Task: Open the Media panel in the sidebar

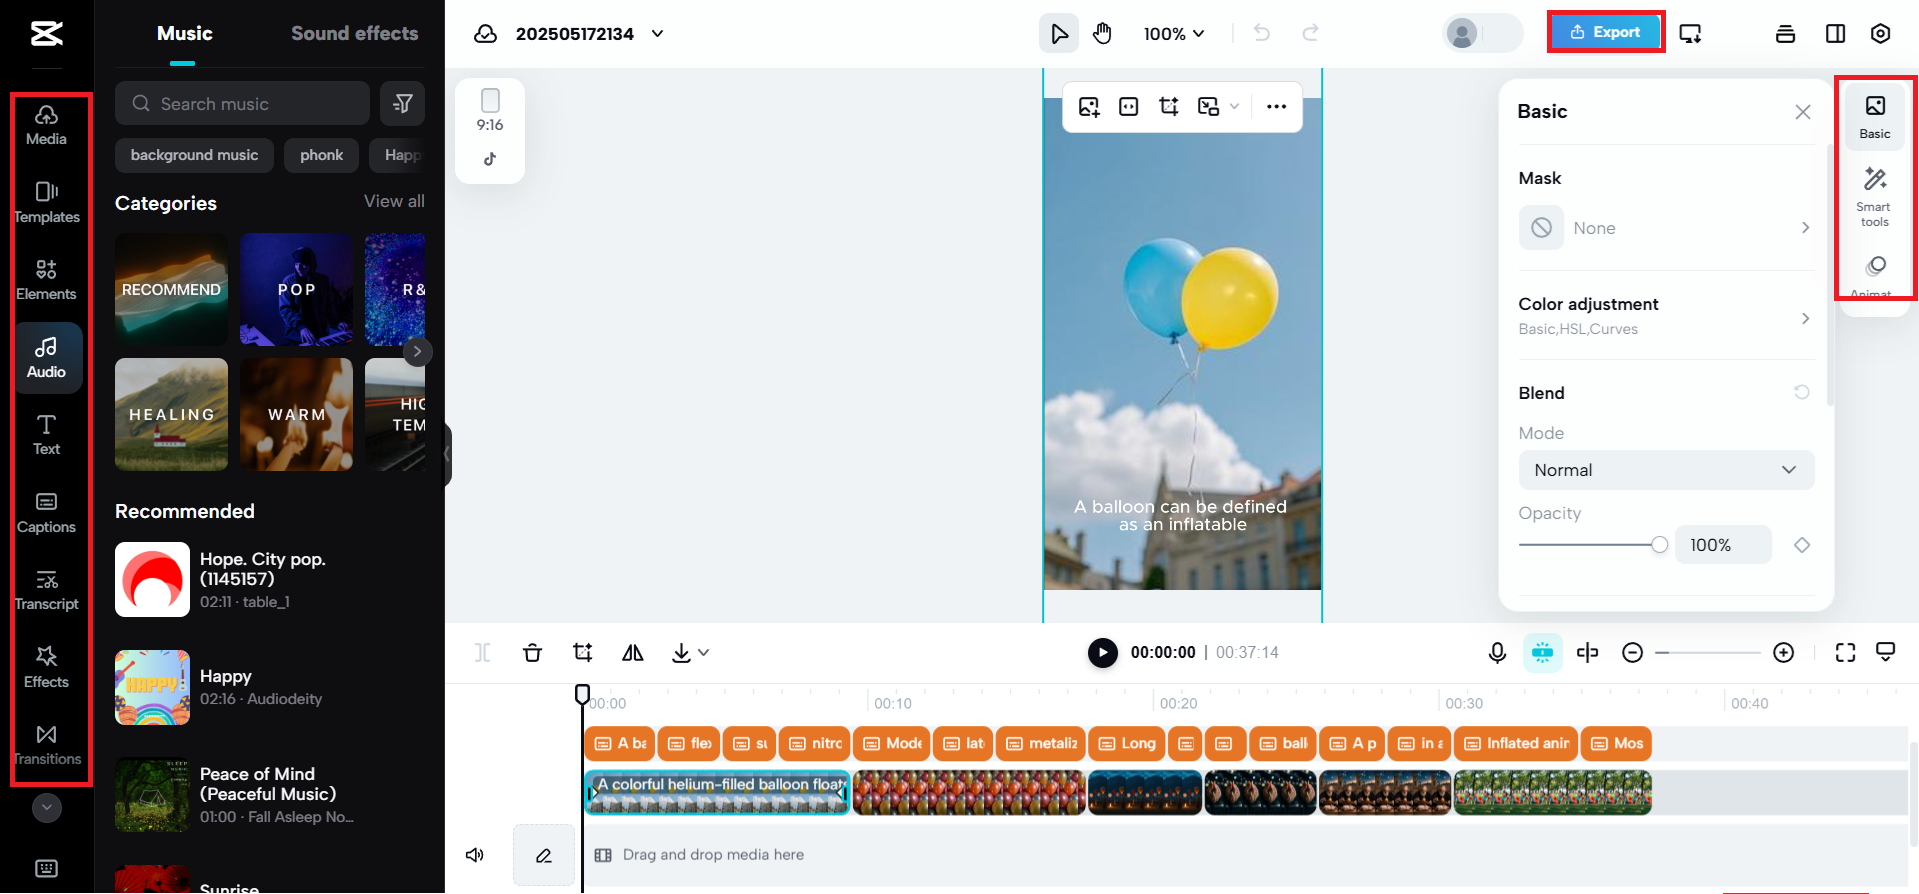Action: coord(46,125)
